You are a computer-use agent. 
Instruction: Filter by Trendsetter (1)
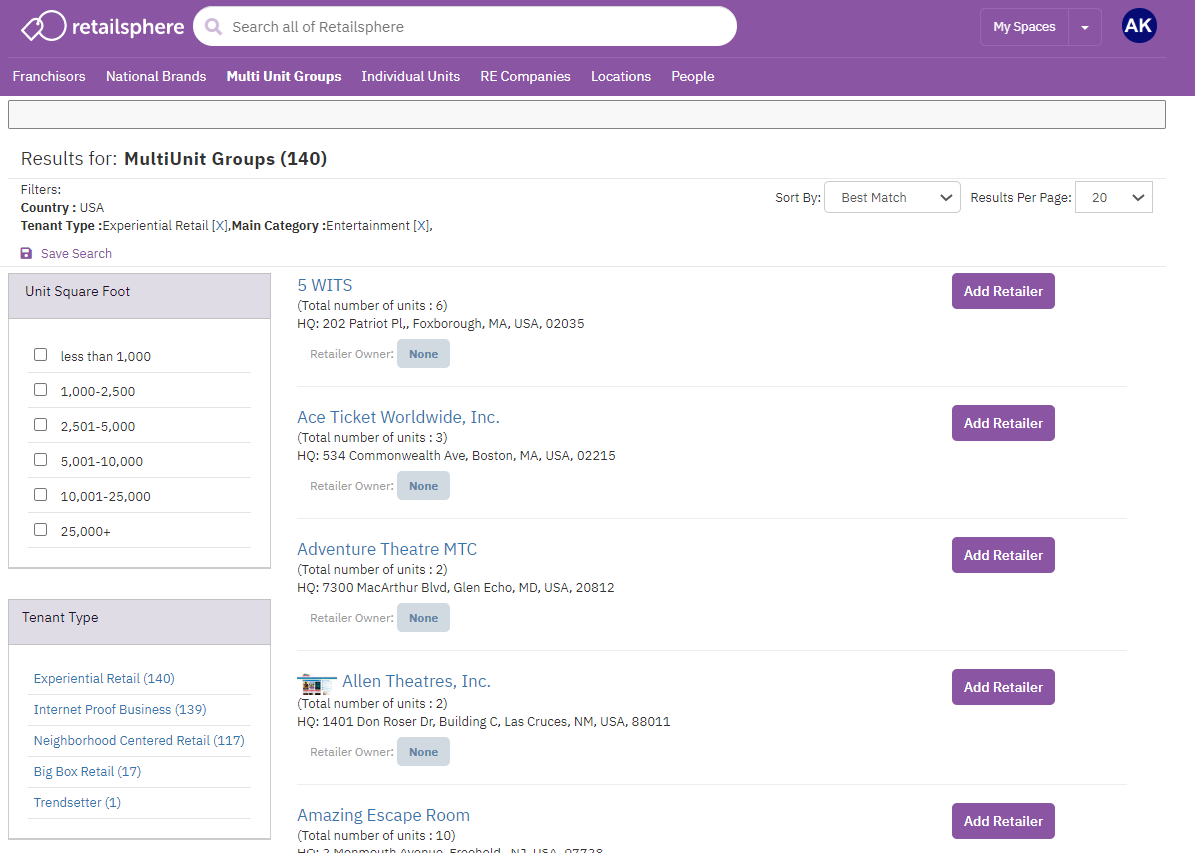(77, 803)
